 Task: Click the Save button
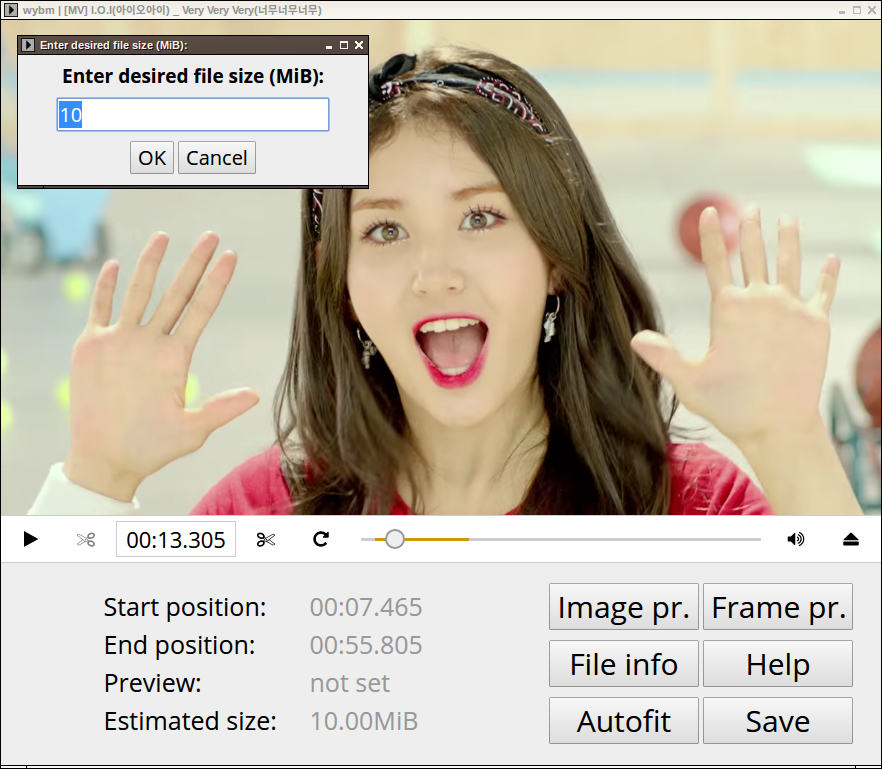pyautogui.click(x=778, y=721)
